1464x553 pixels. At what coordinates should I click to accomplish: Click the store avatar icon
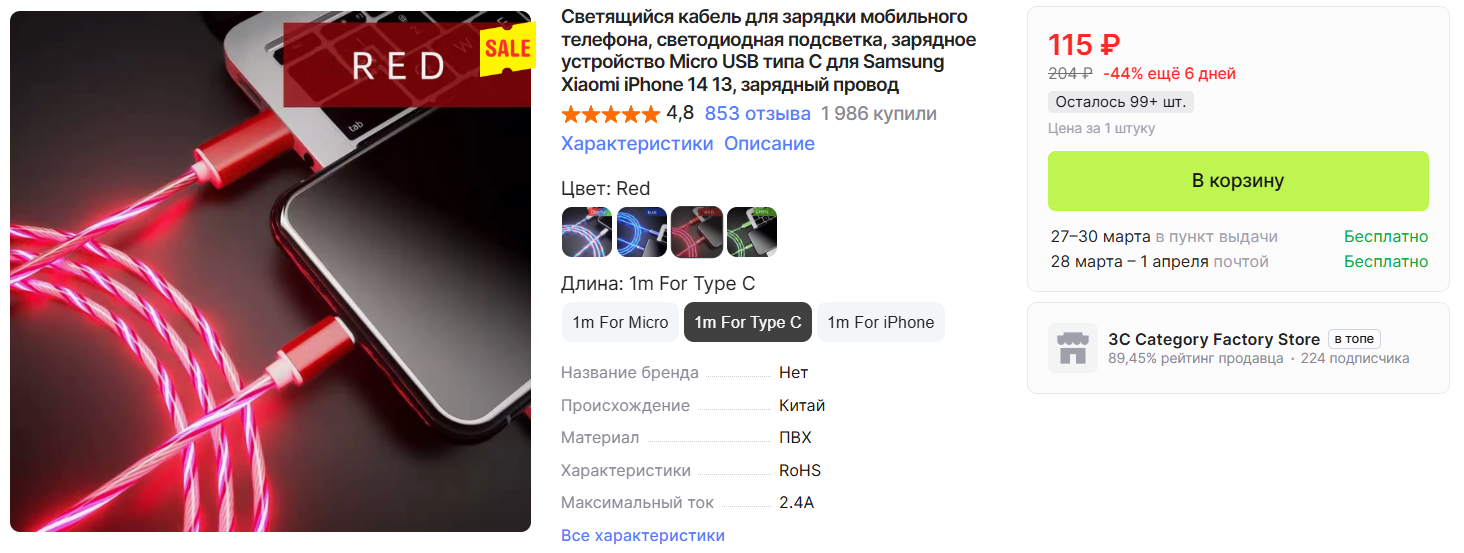pyautogui.click(x=1072, y=348)
